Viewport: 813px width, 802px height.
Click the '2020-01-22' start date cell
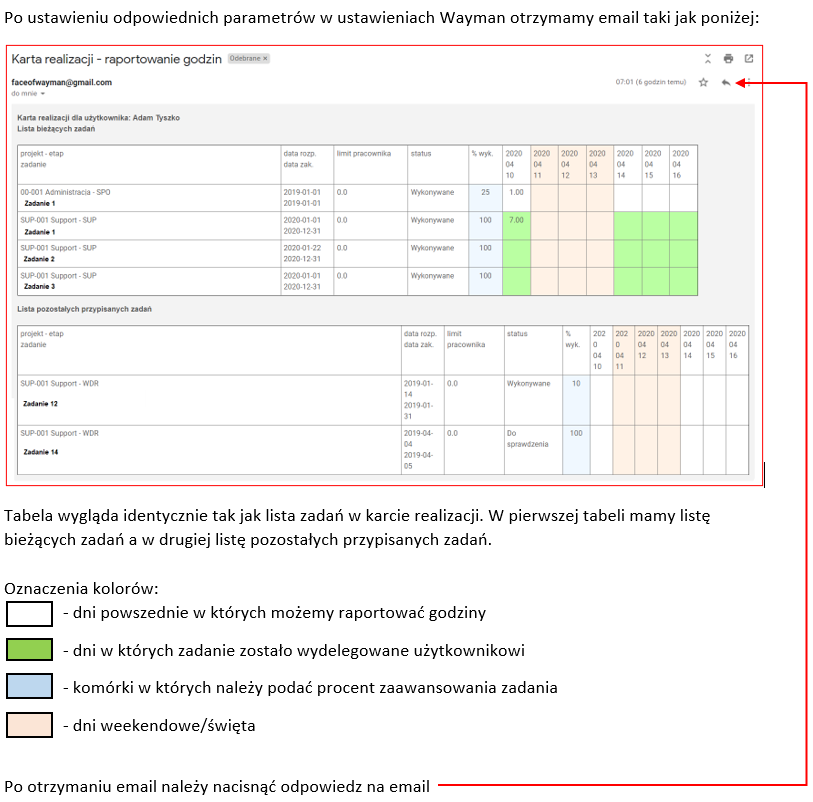coord(302,248)
